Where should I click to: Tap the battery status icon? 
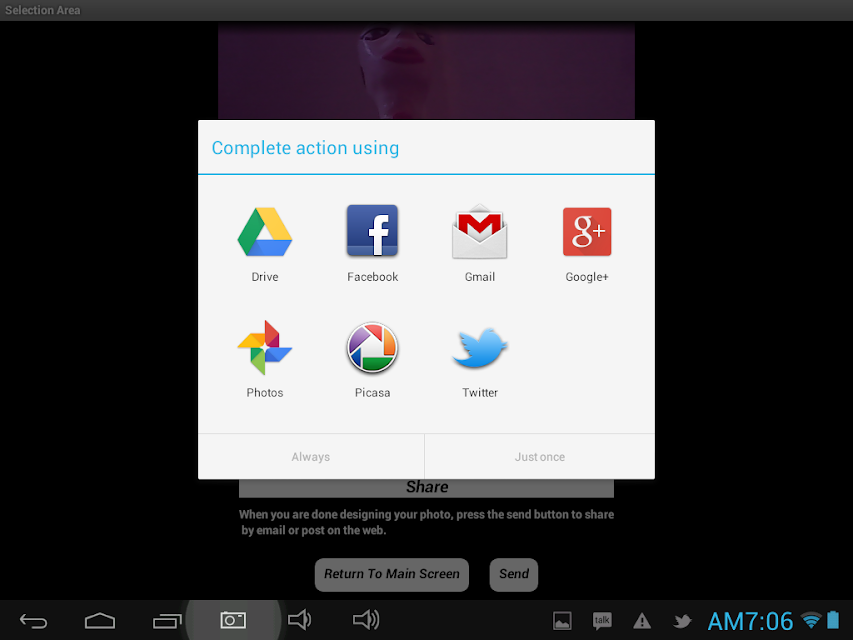pyautogui.click(x=833, y=620)
